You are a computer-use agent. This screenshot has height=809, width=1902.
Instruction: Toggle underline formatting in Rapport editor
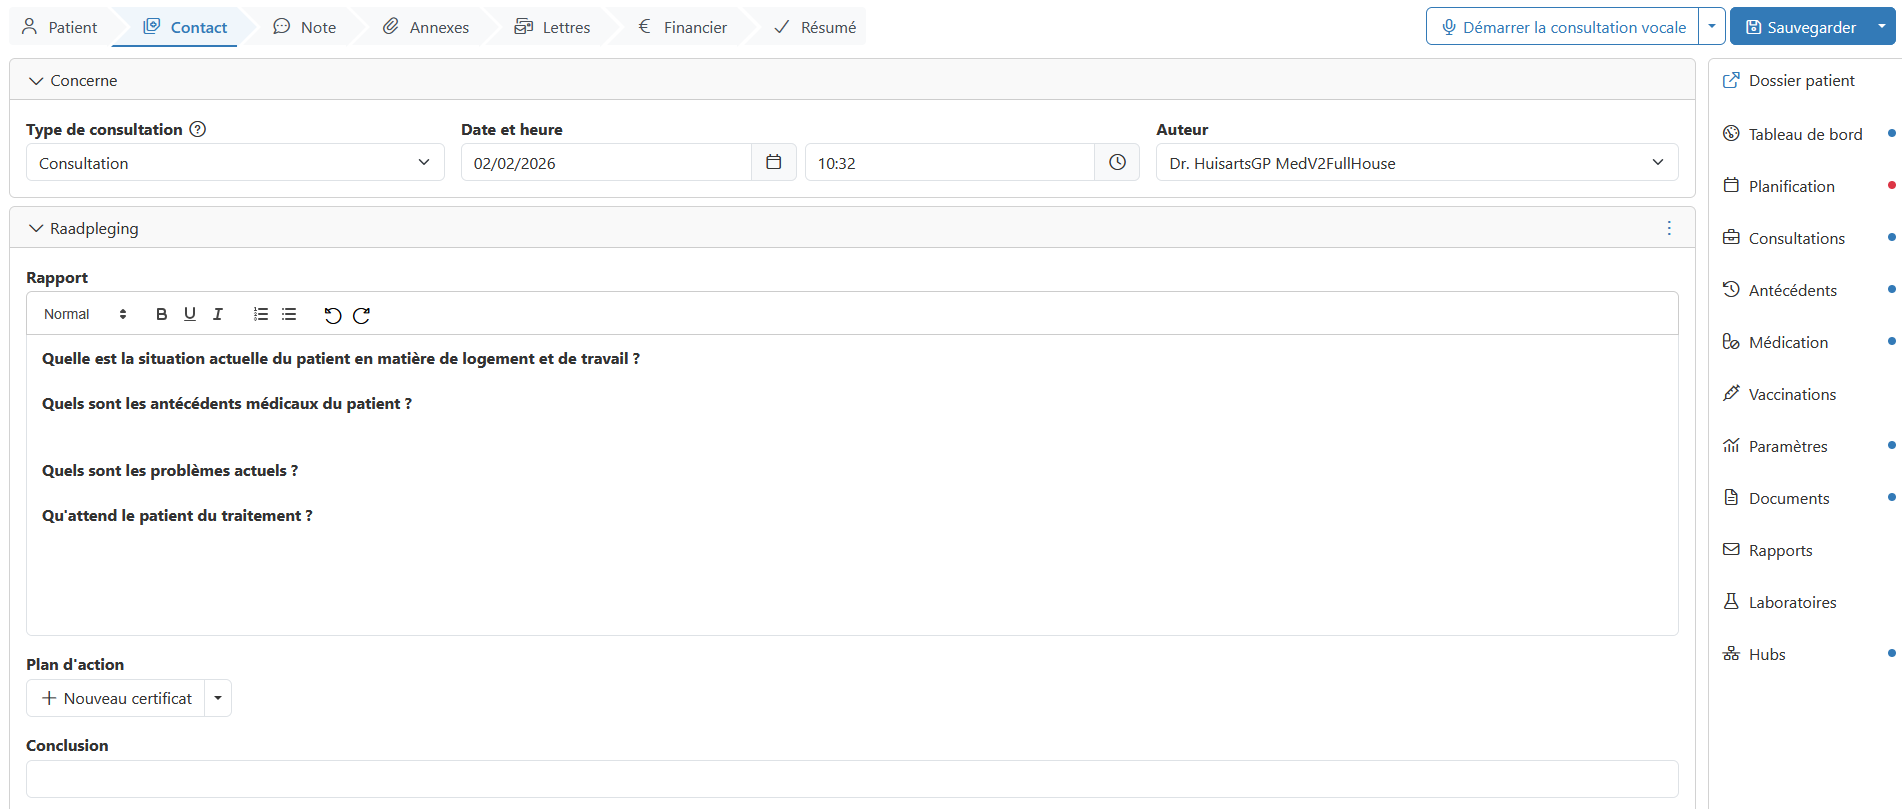190,314
